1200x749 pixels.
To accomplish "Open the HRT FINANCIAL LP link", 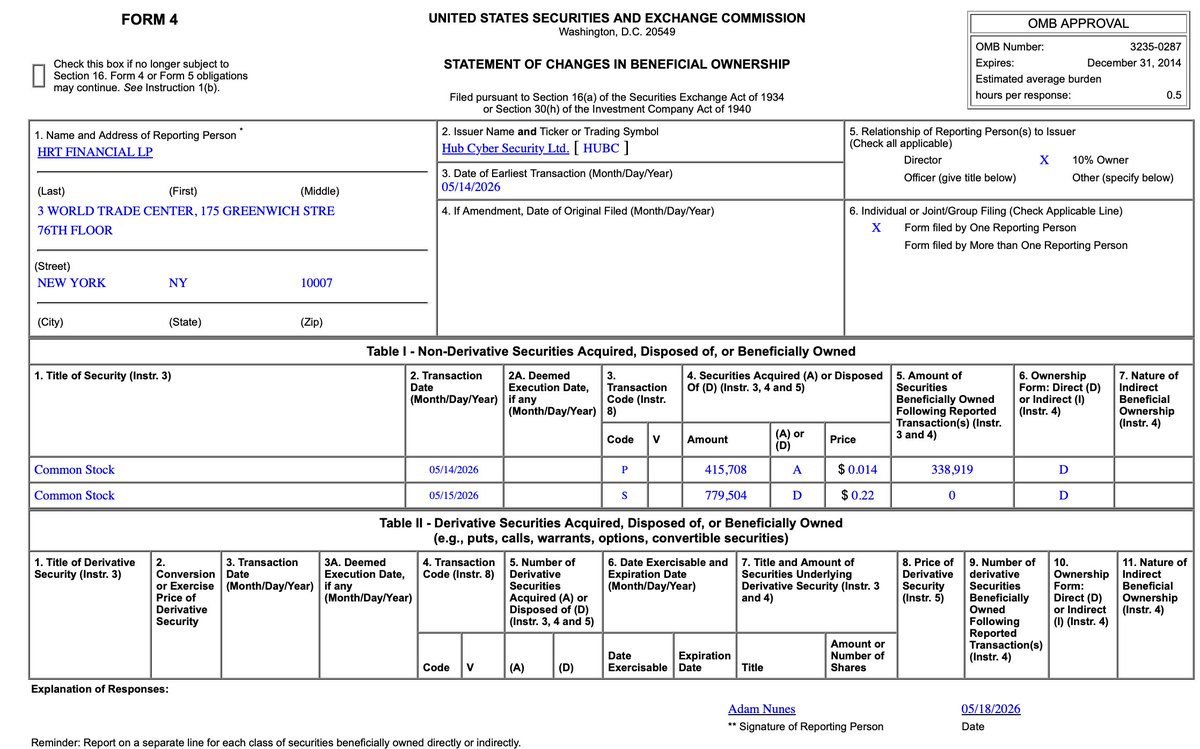I will (95, 152).
